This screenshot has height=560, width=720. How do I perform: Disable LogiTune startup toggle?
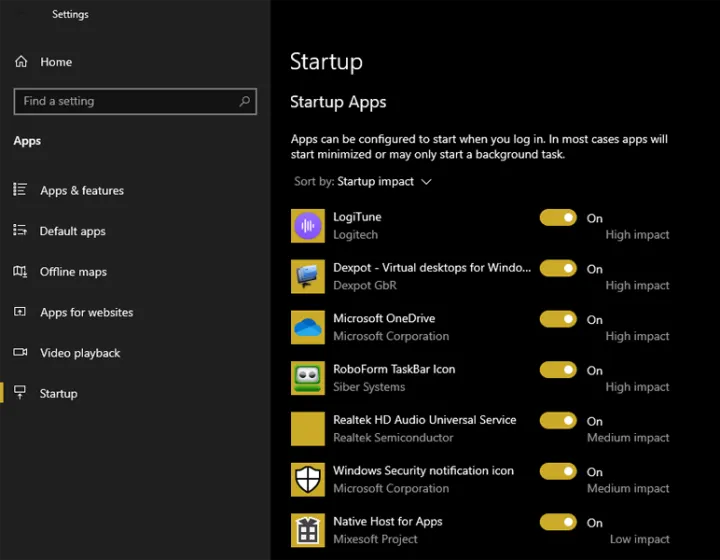[558, 217]
